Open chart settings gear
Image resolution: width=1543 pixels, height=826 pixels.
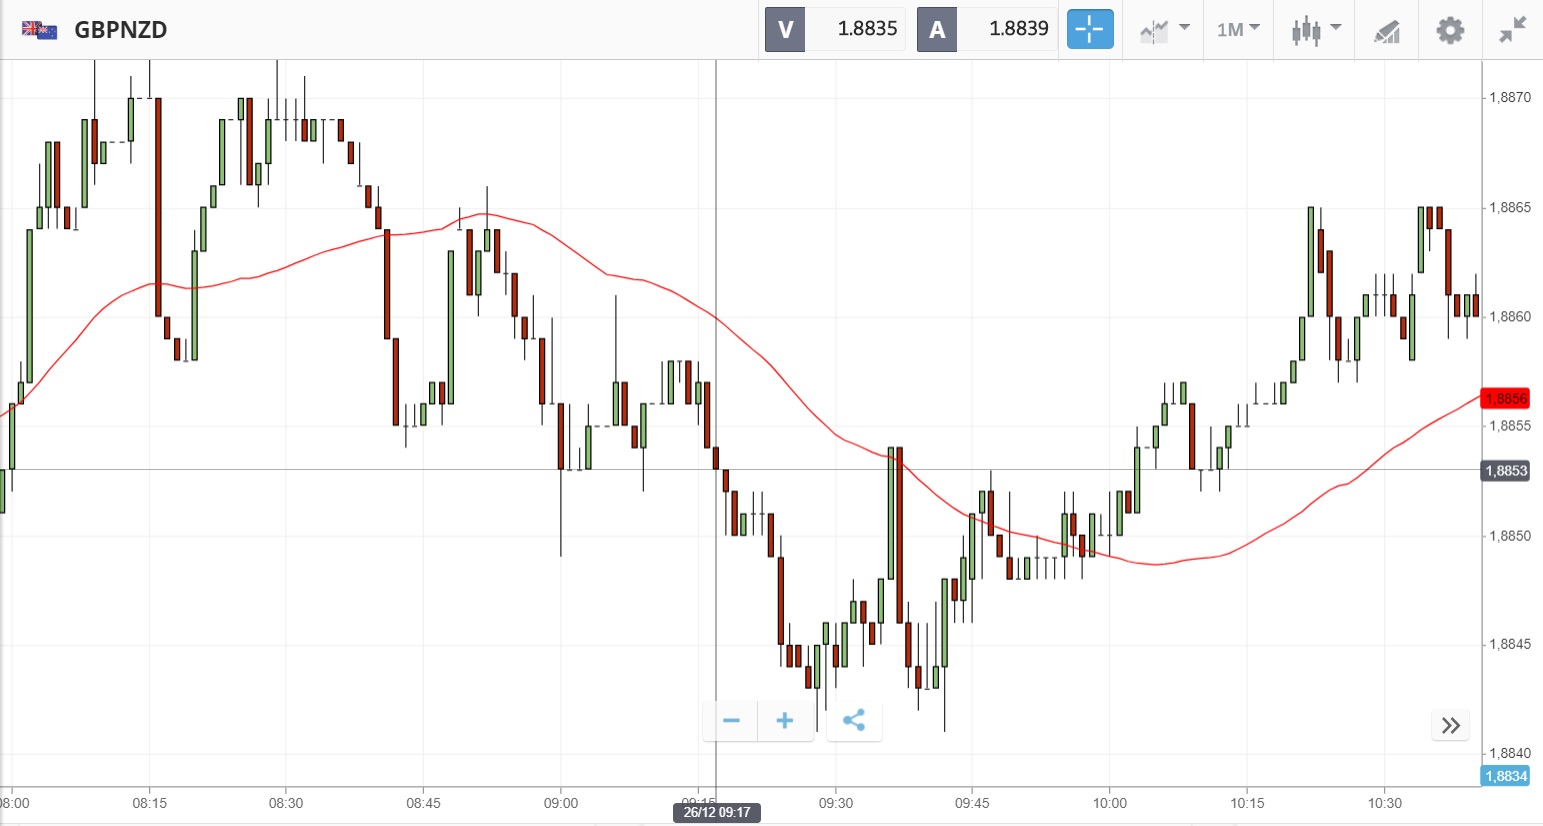[x=1450, y=30]
